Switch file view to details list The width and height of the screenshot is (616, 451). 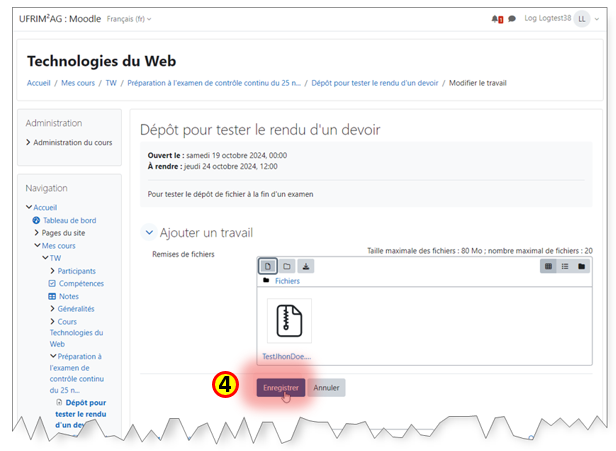pyautogui.click(x=565, y=266)
